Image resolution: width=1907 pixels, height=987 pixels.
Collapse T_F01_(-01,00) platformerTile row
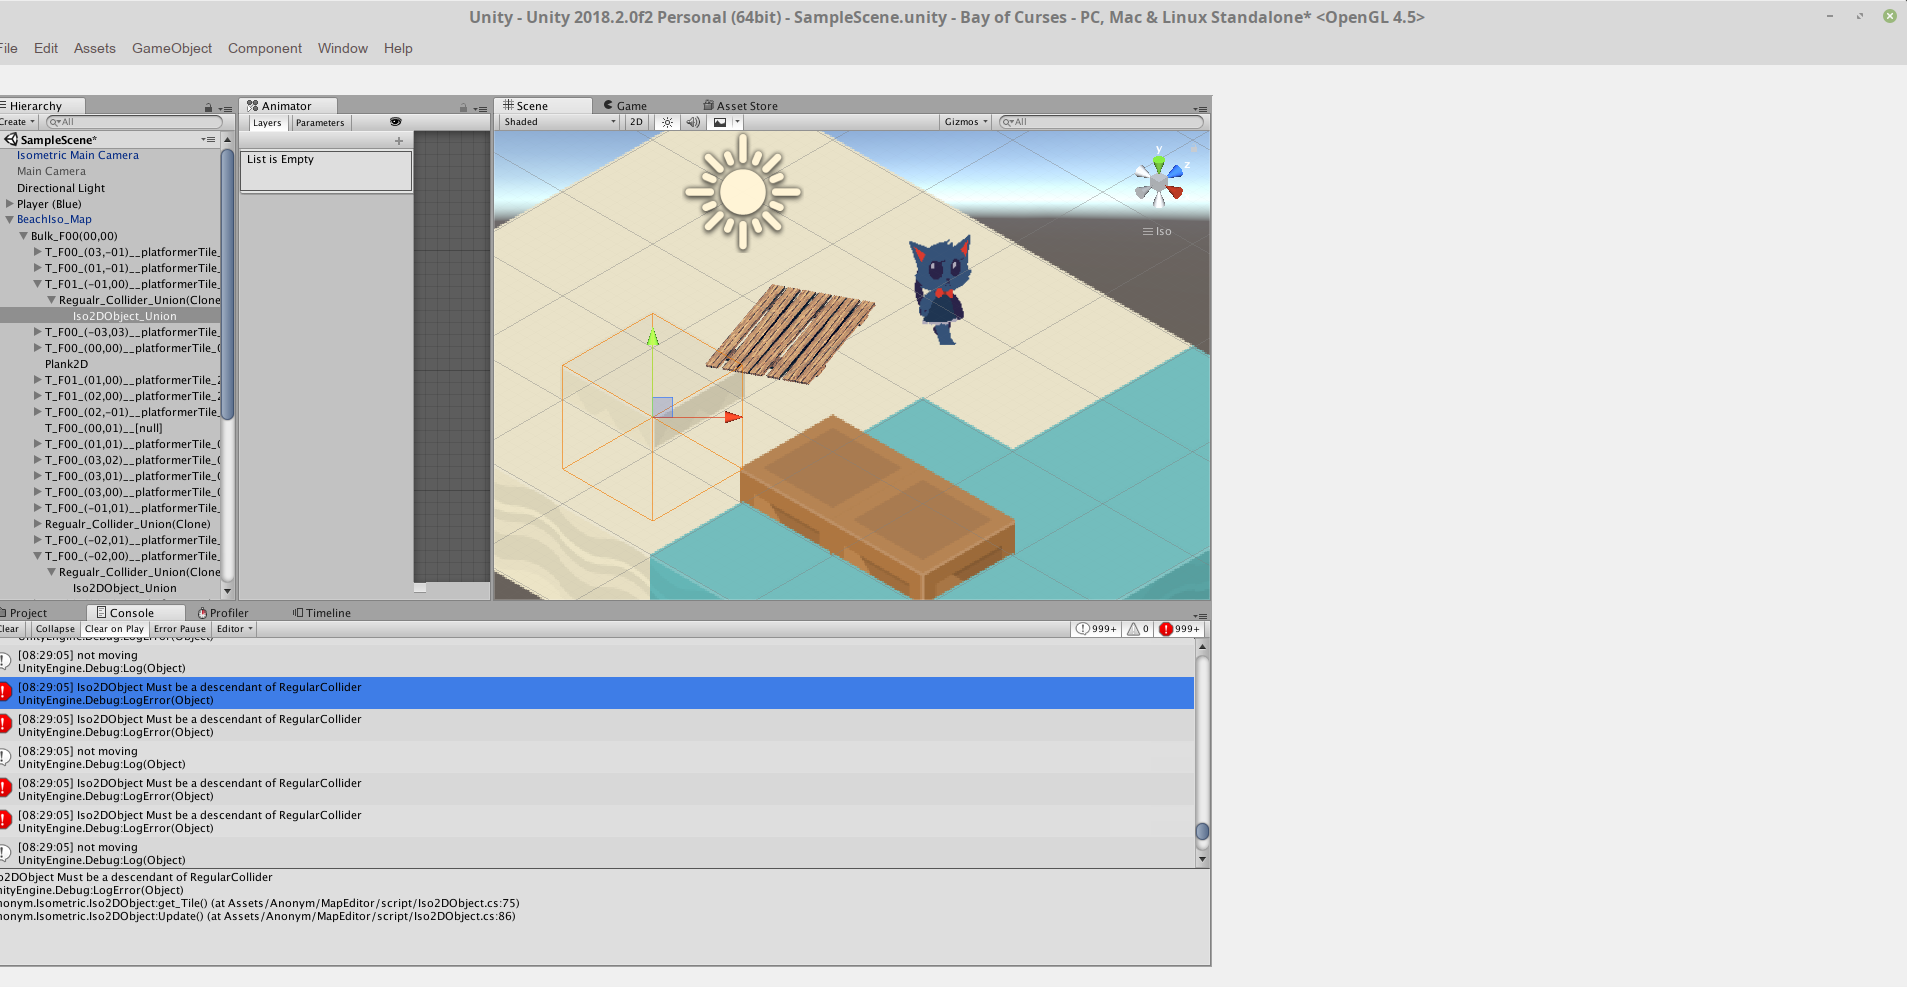click(38, 284)
